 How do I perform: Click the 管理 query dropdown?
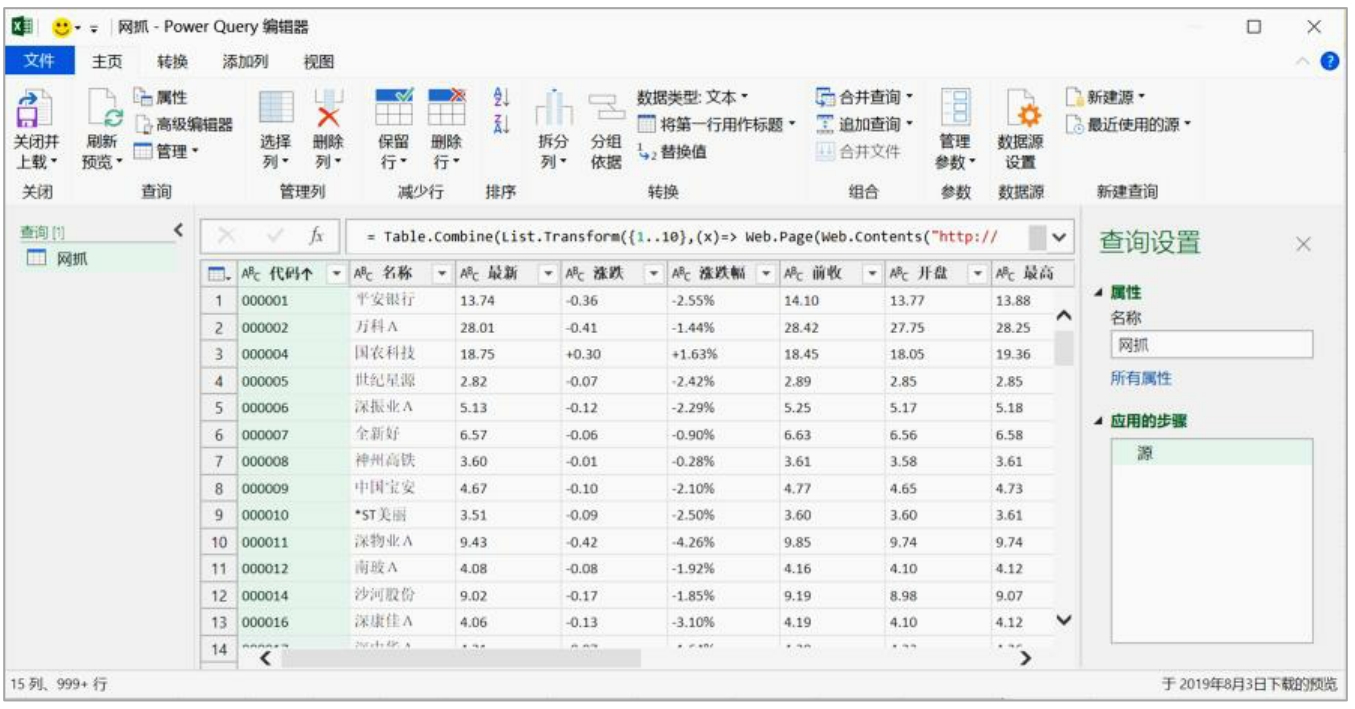(166, 151)
